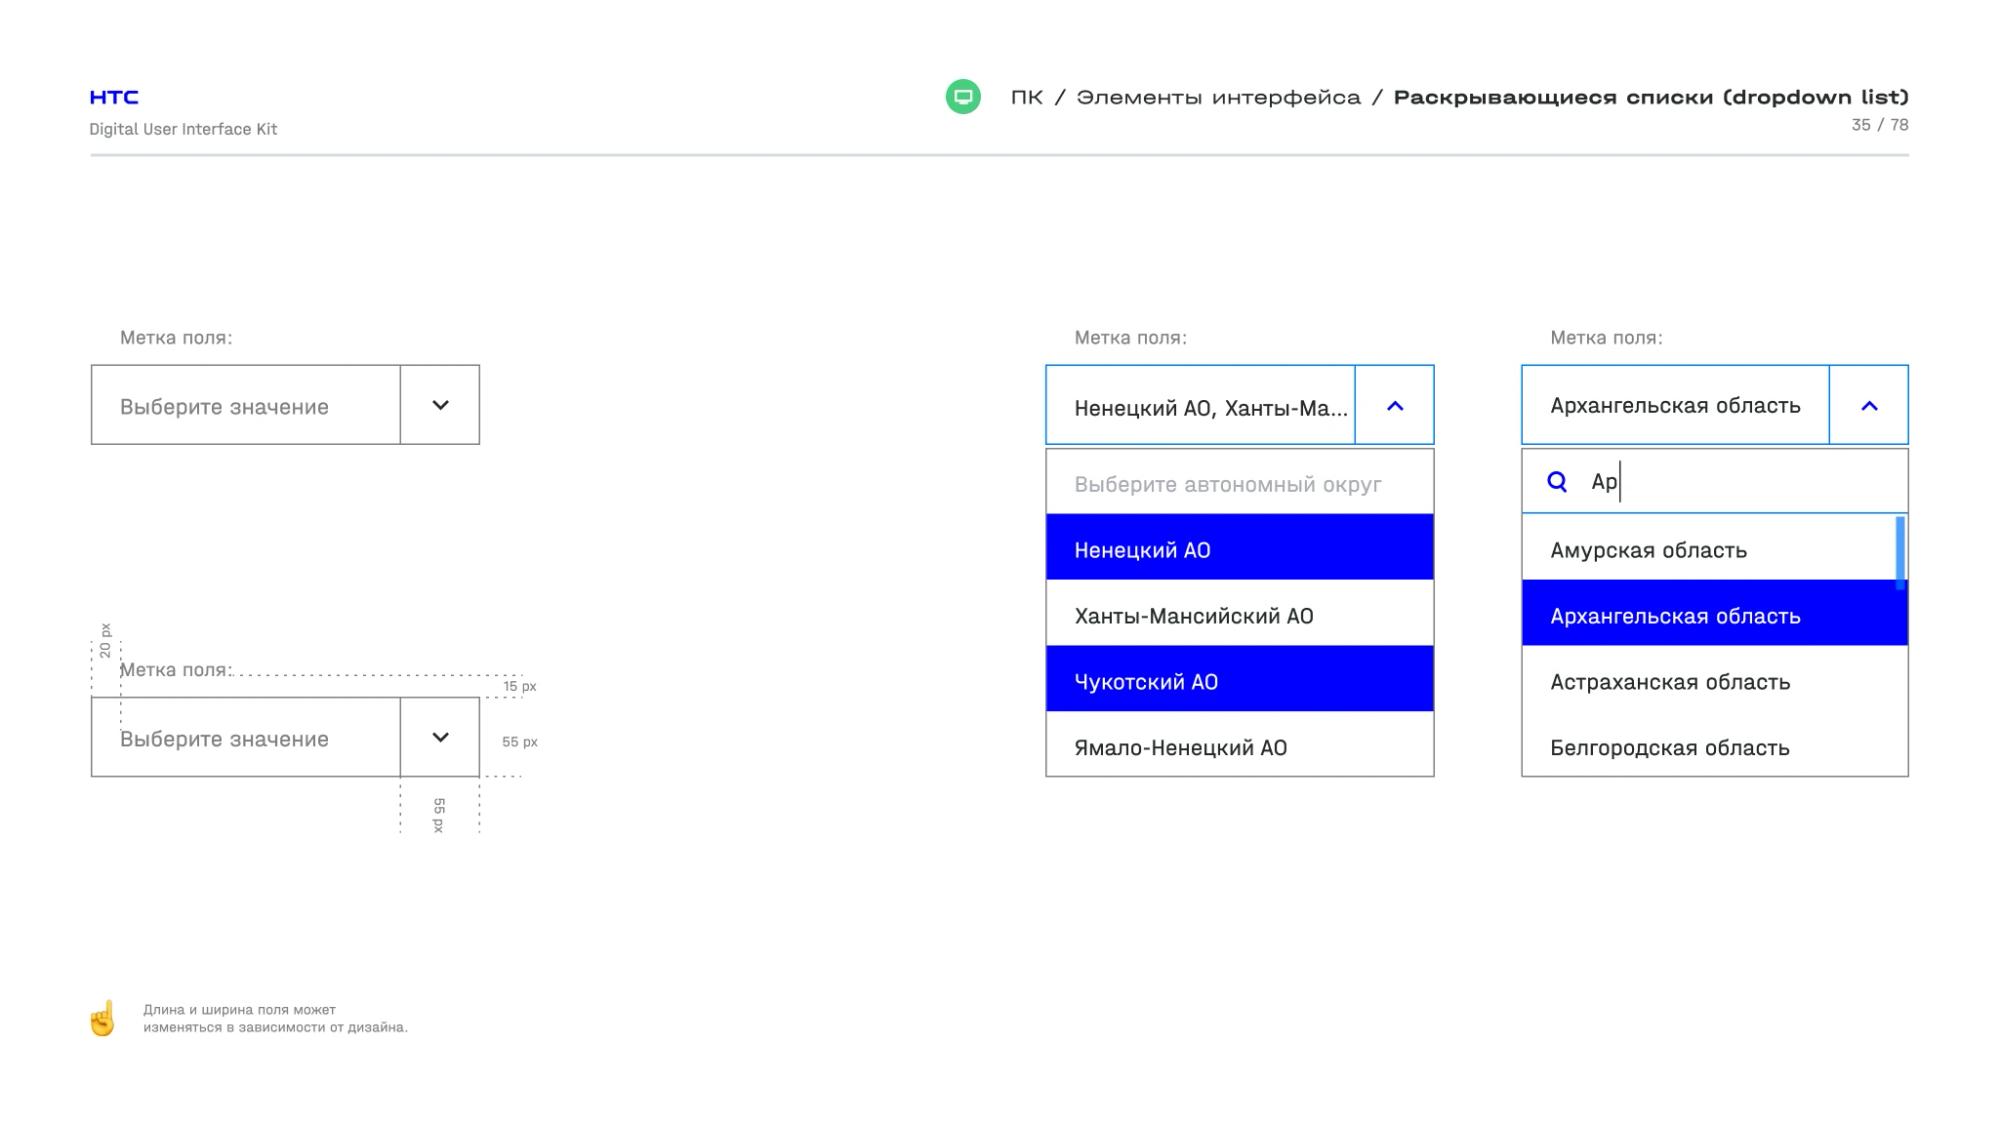This screenshot has height=1124, width=2000.
Task: Click the blue scrollbar thumb in region list
Action: coord(1900,552)
